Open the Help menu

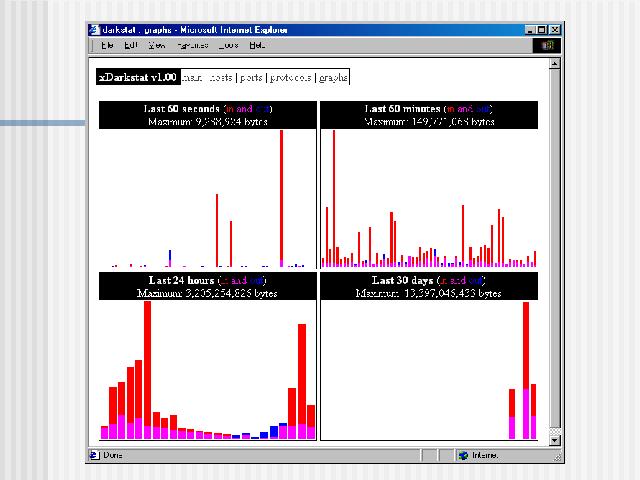[x=257, y=45]
